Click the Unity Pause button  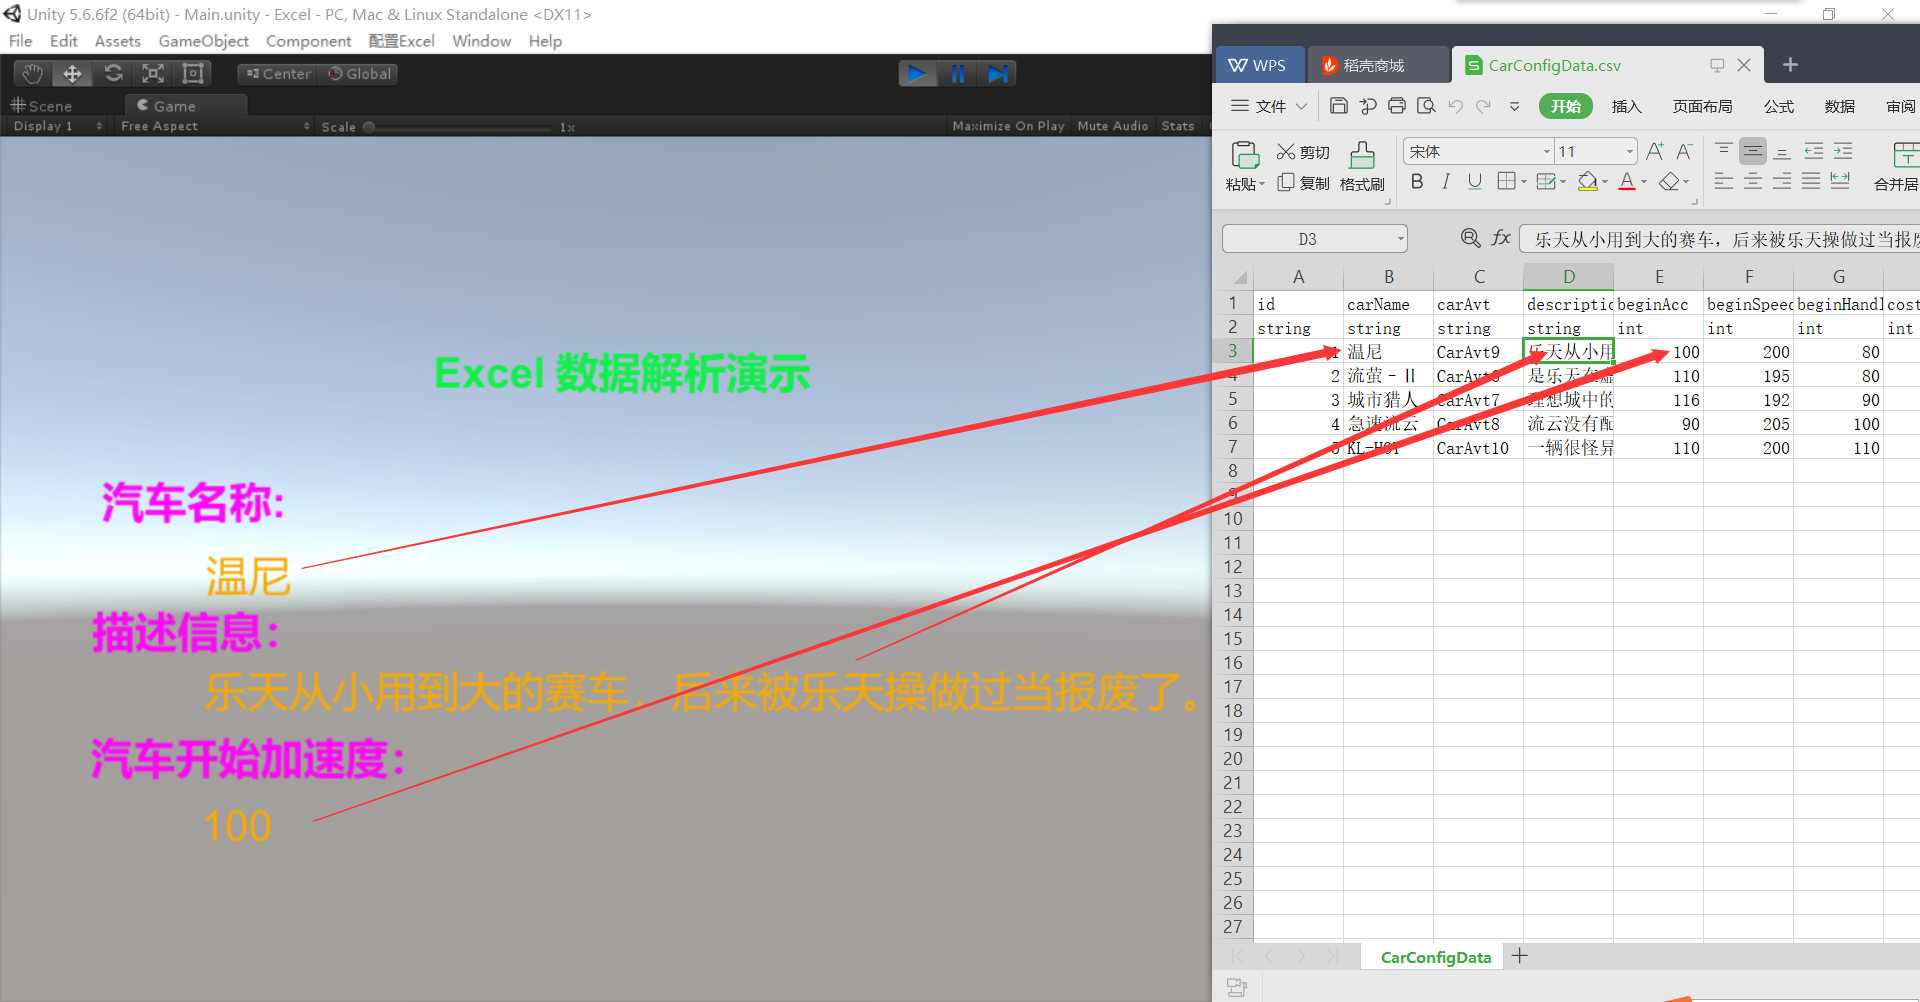957,74
